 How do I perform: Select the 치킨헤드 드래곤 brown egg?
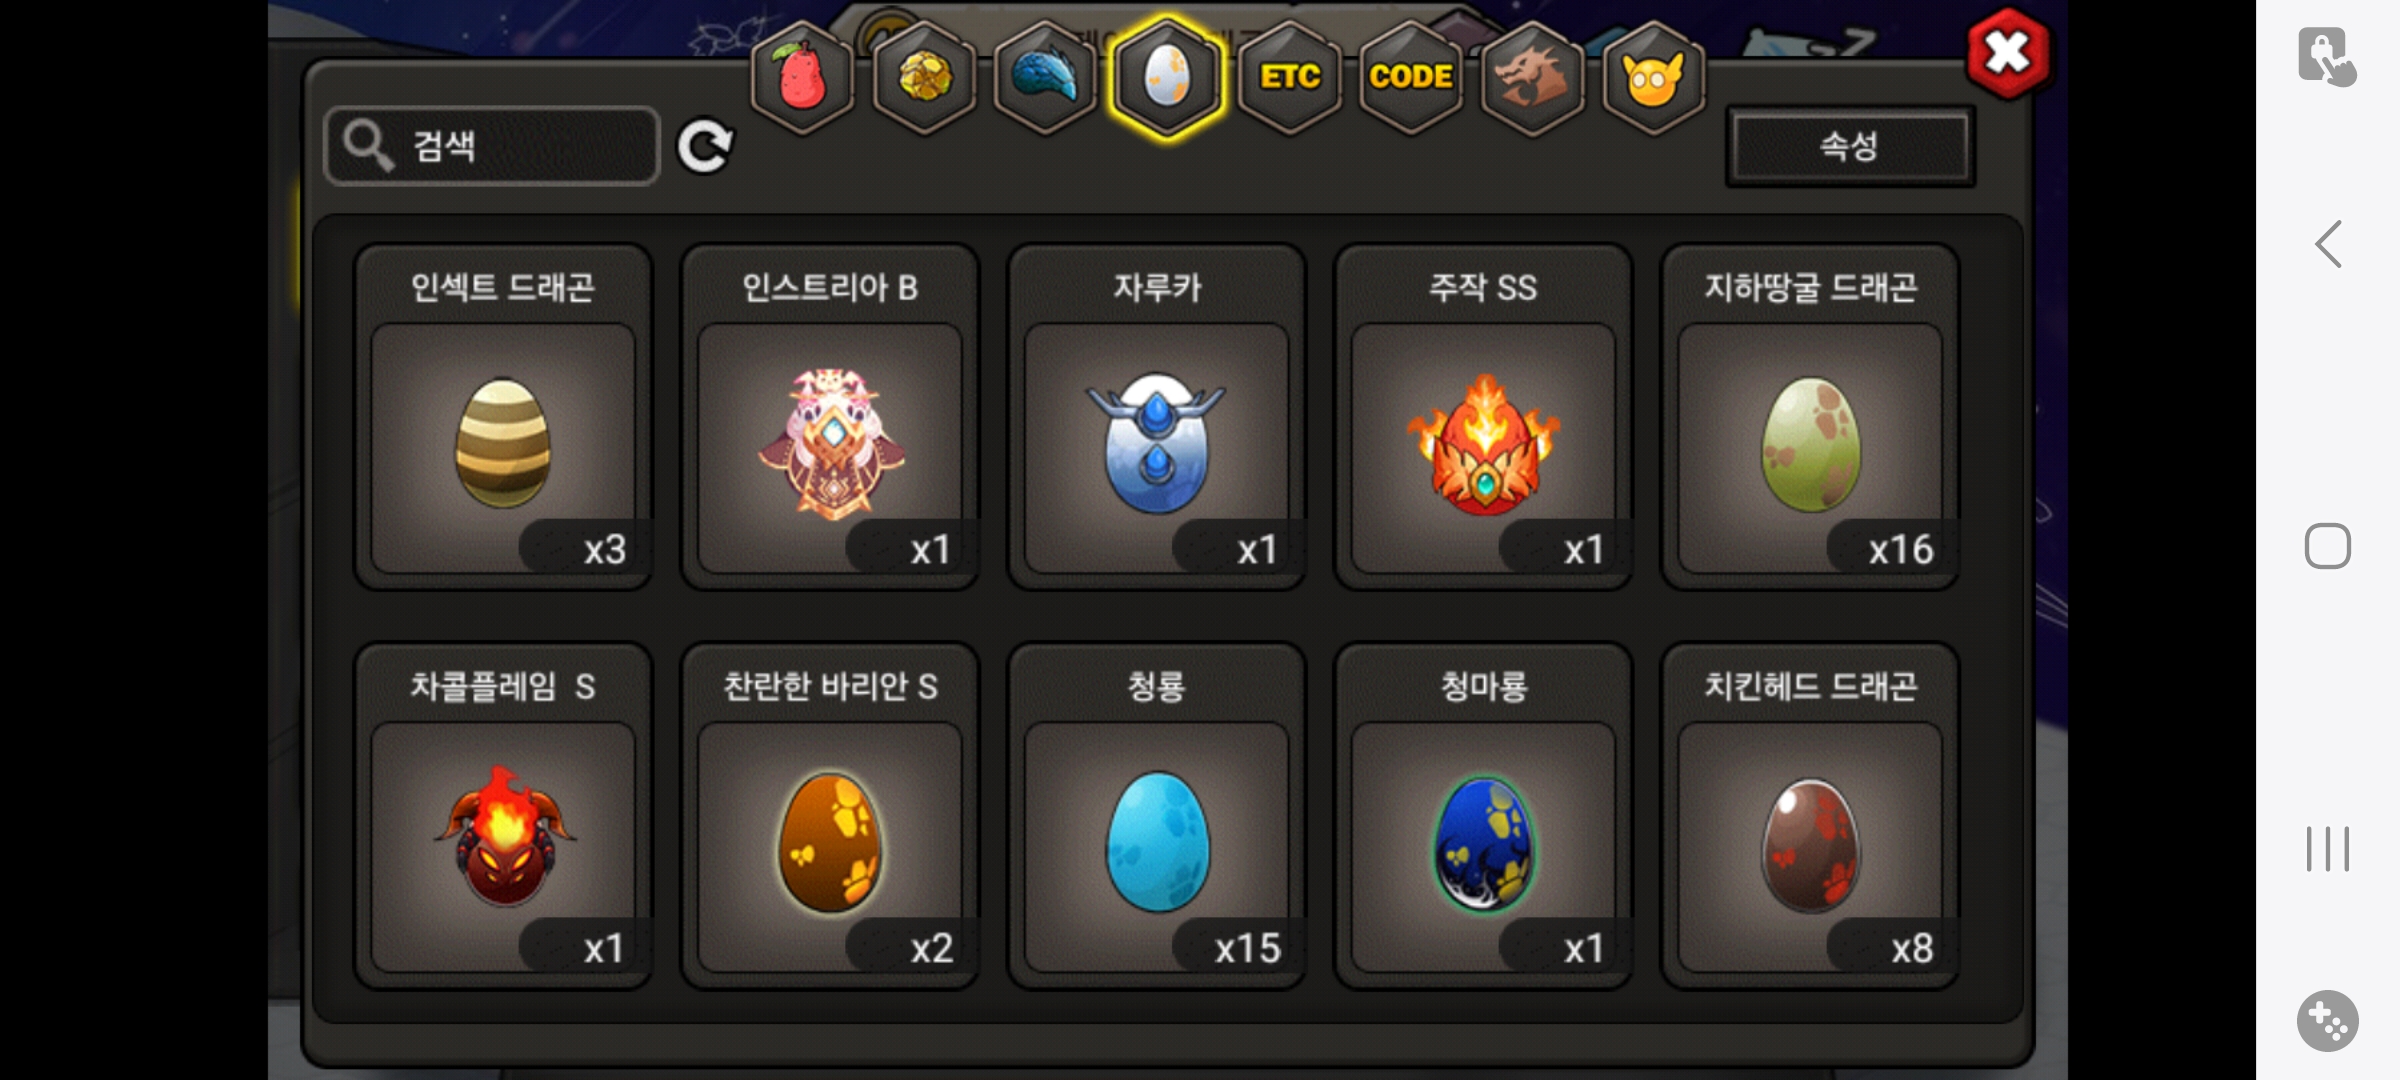1810,816
